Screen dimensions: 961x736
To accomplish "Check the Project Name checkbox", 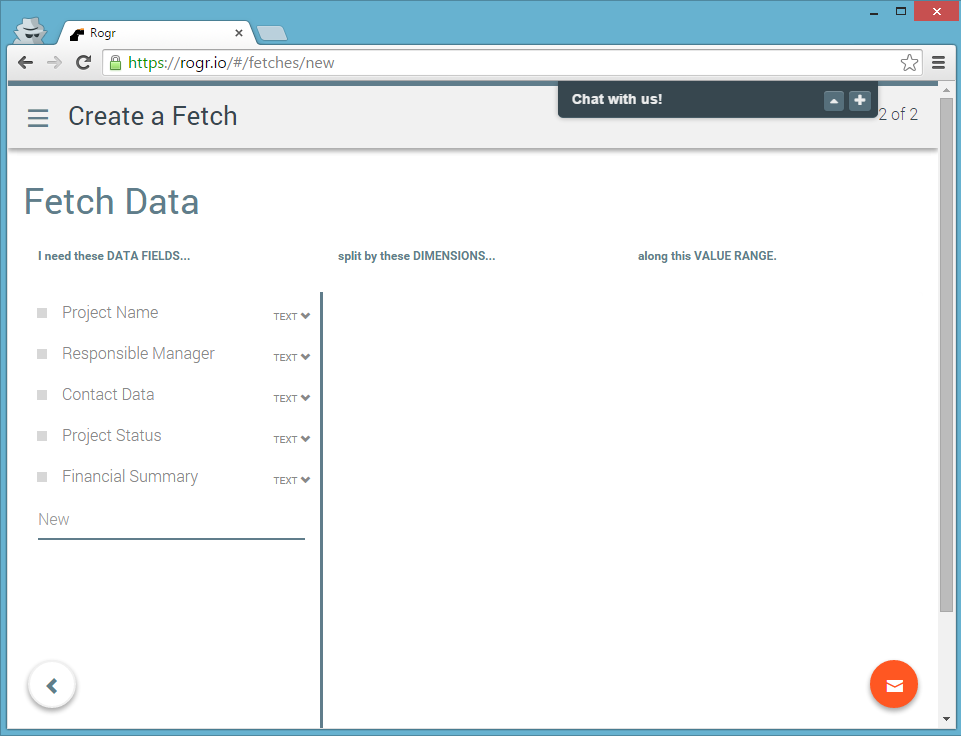I will click(41, 312).
